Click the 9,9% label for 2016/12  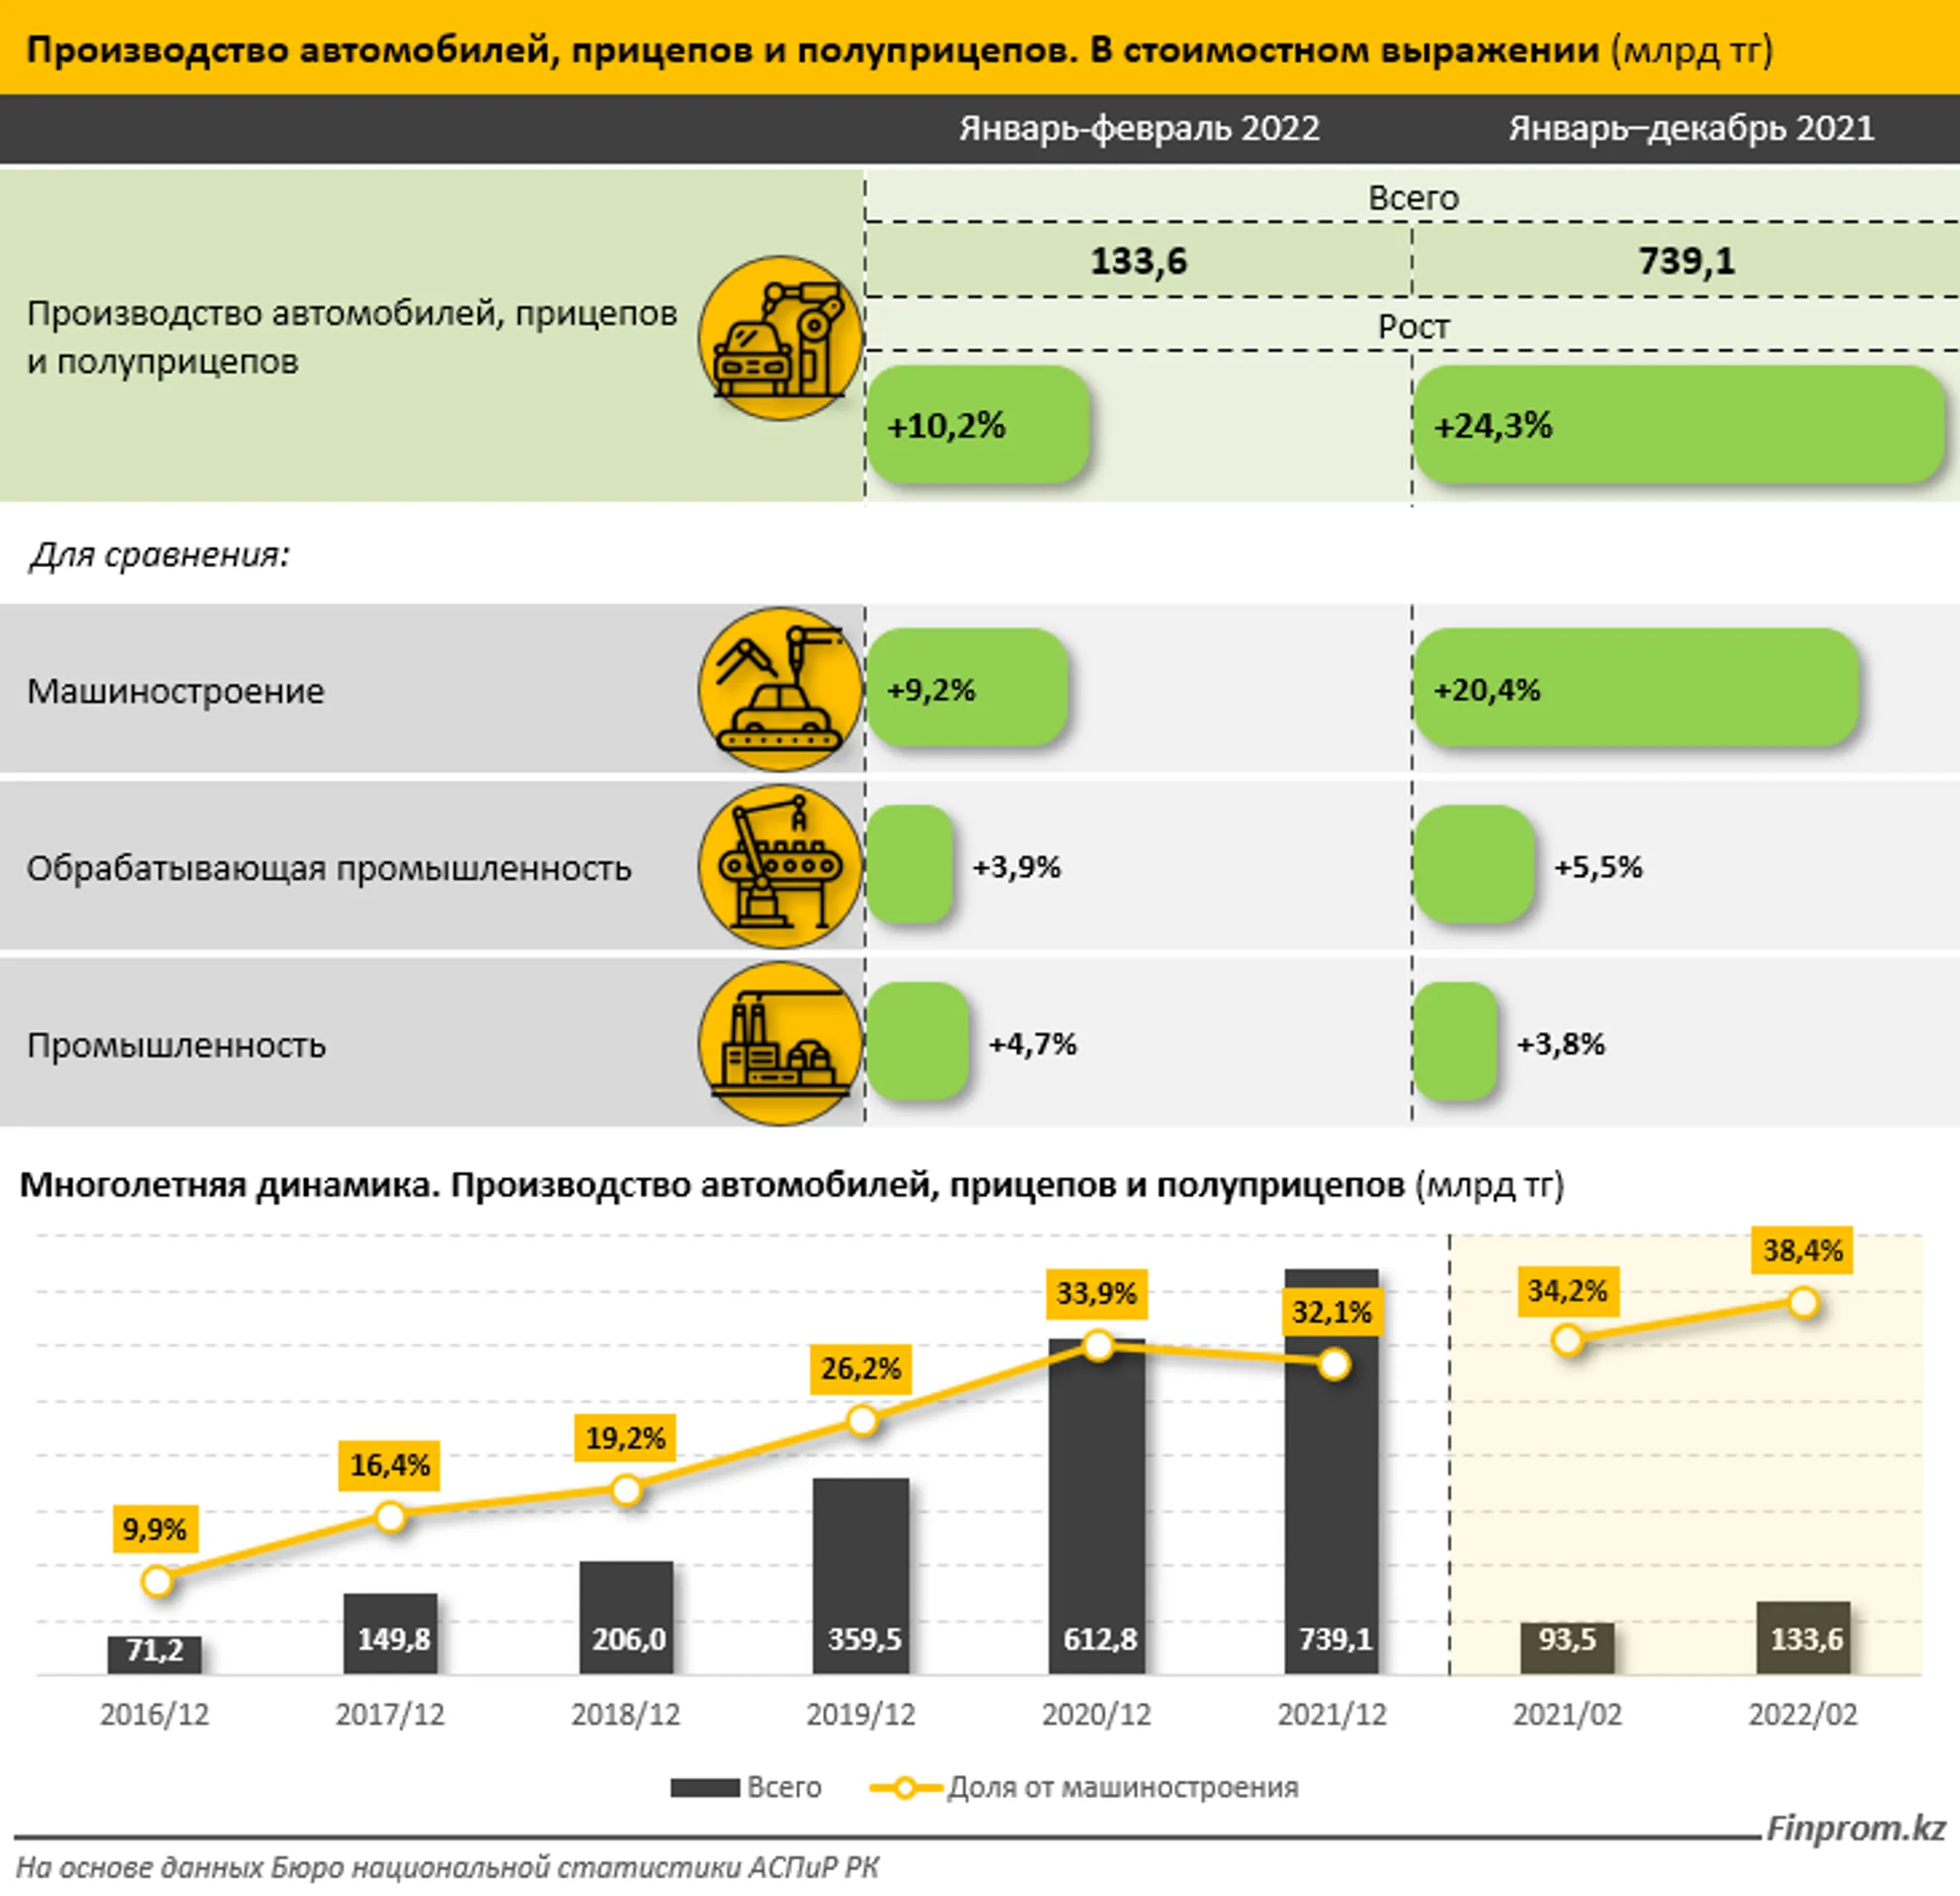click(155, 1528)
